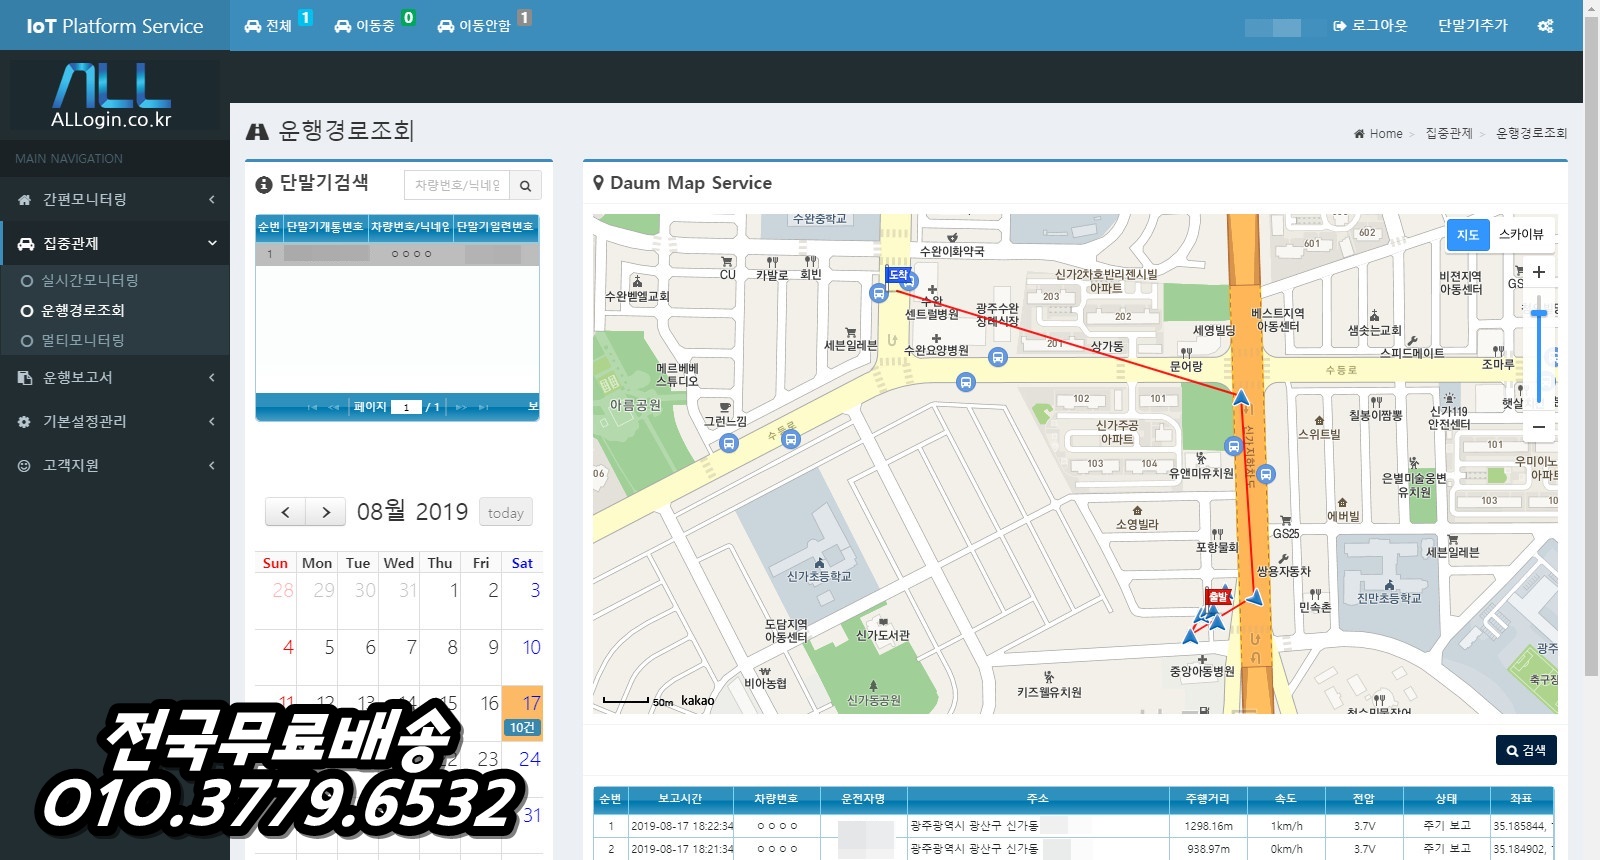The height and width of the screenshot is (860, 1600).
Task: Select 멀티모니터링 in sidebar
Action: click(x=83, y=341)
